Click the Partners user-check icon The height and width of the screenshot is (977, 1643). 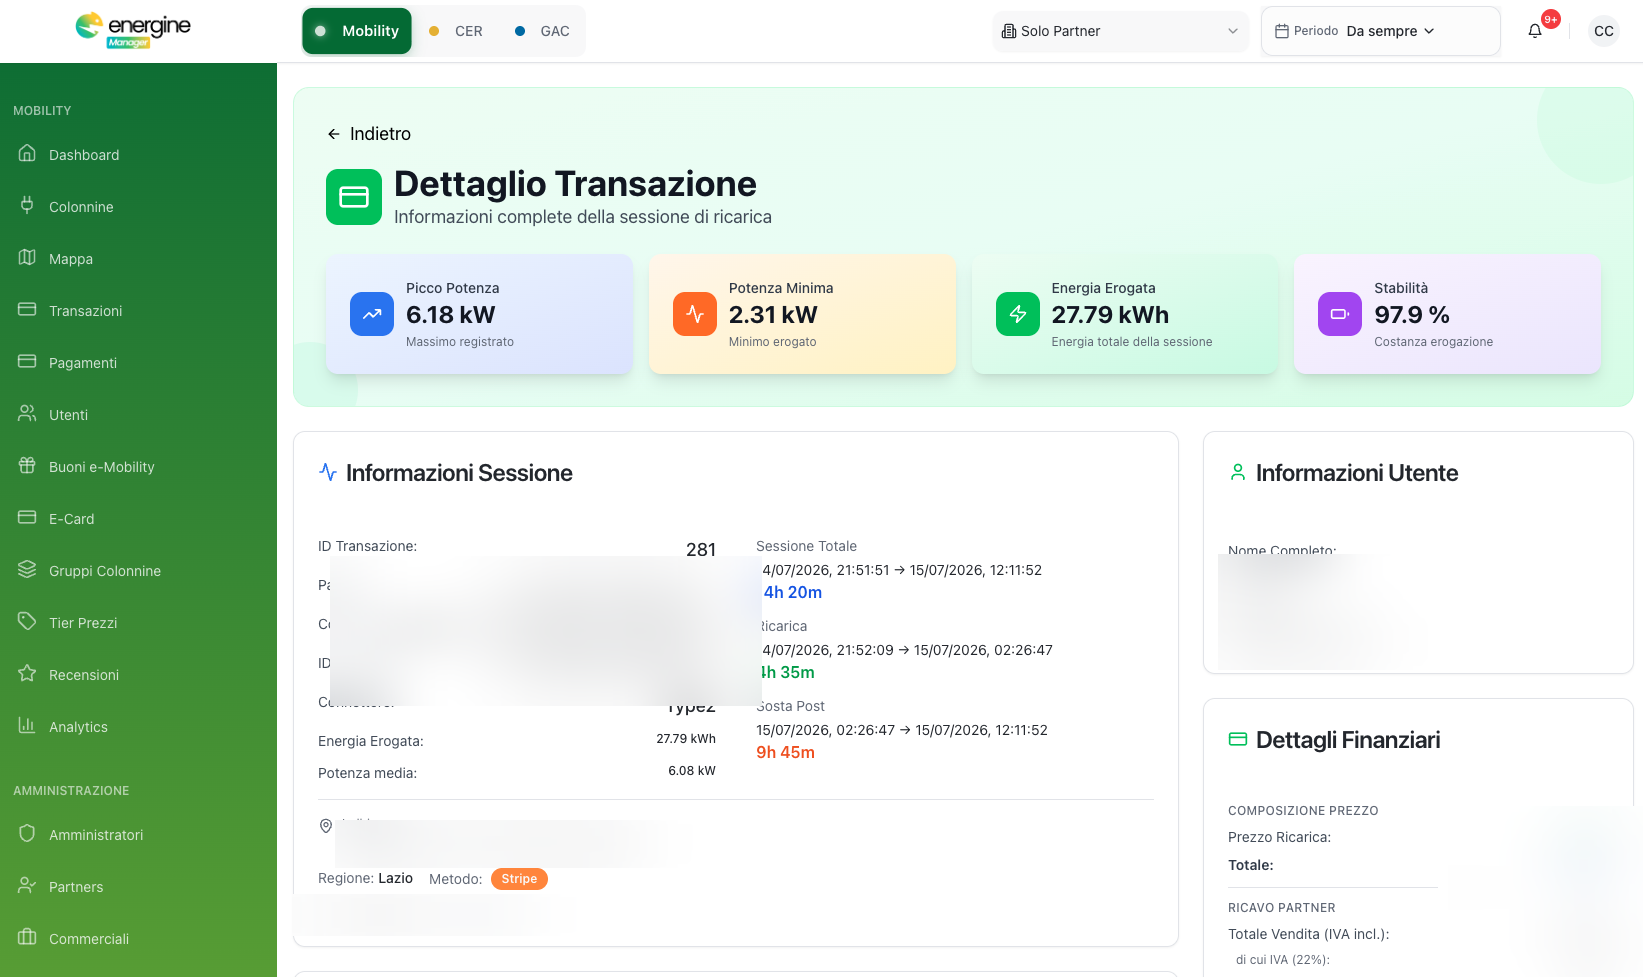(x=27, y=886)
